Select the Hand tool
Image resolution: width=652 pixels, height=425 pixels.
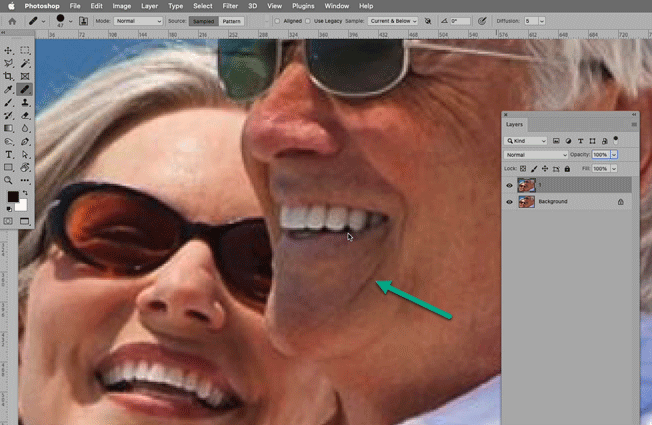[25, 167]
